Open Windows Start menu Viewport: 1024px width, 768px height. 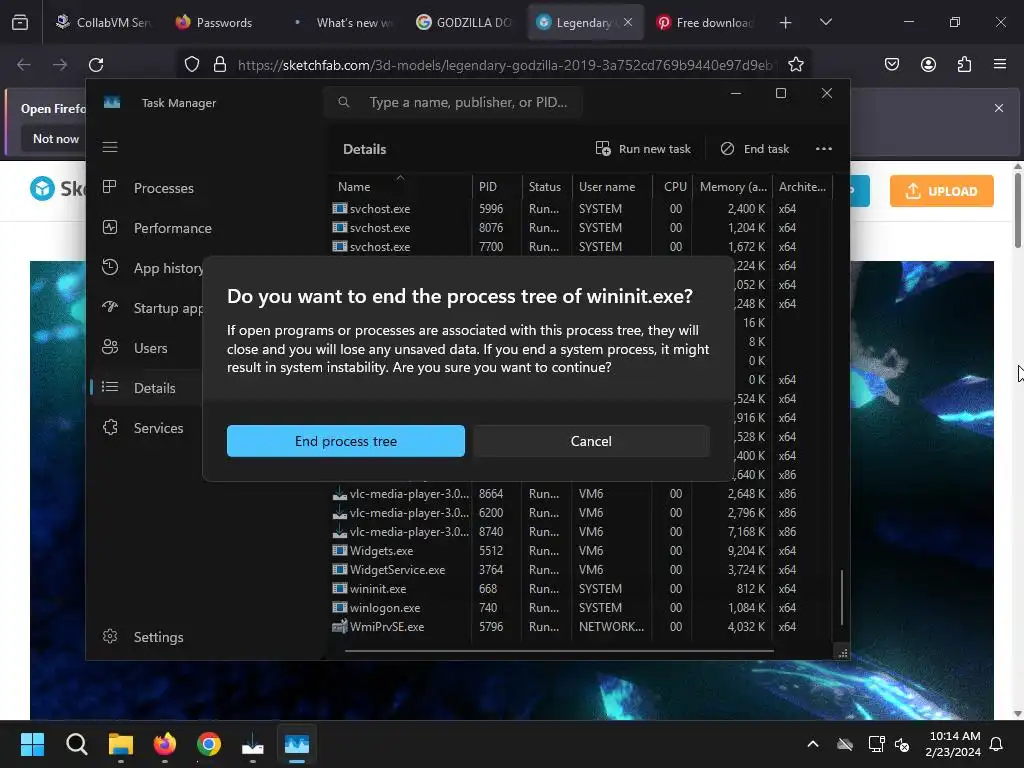pyautogui.click(x=32, y=744)
